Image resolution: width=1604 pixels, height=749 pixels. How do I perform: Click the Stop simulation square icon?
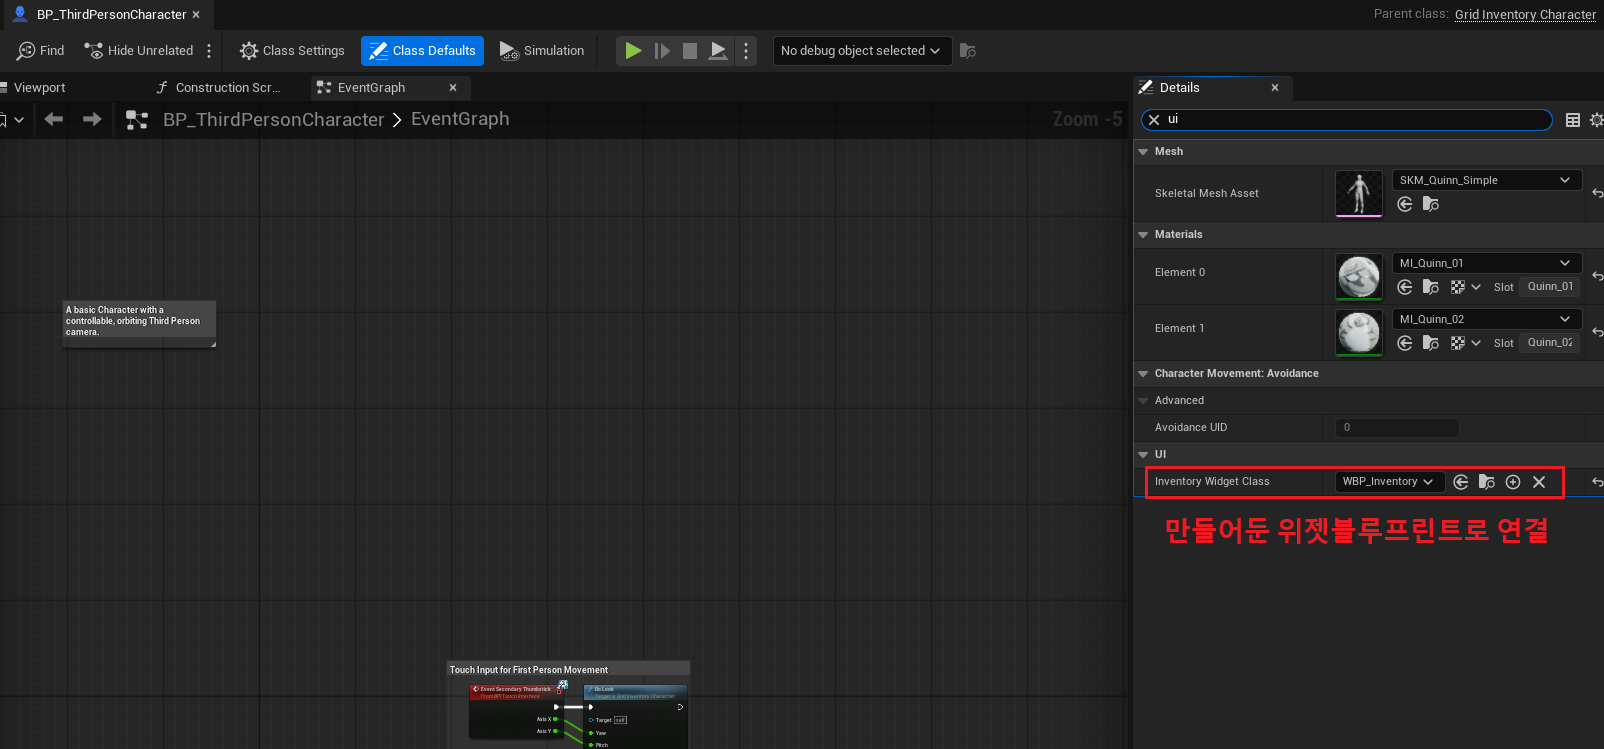click(690, 51)
